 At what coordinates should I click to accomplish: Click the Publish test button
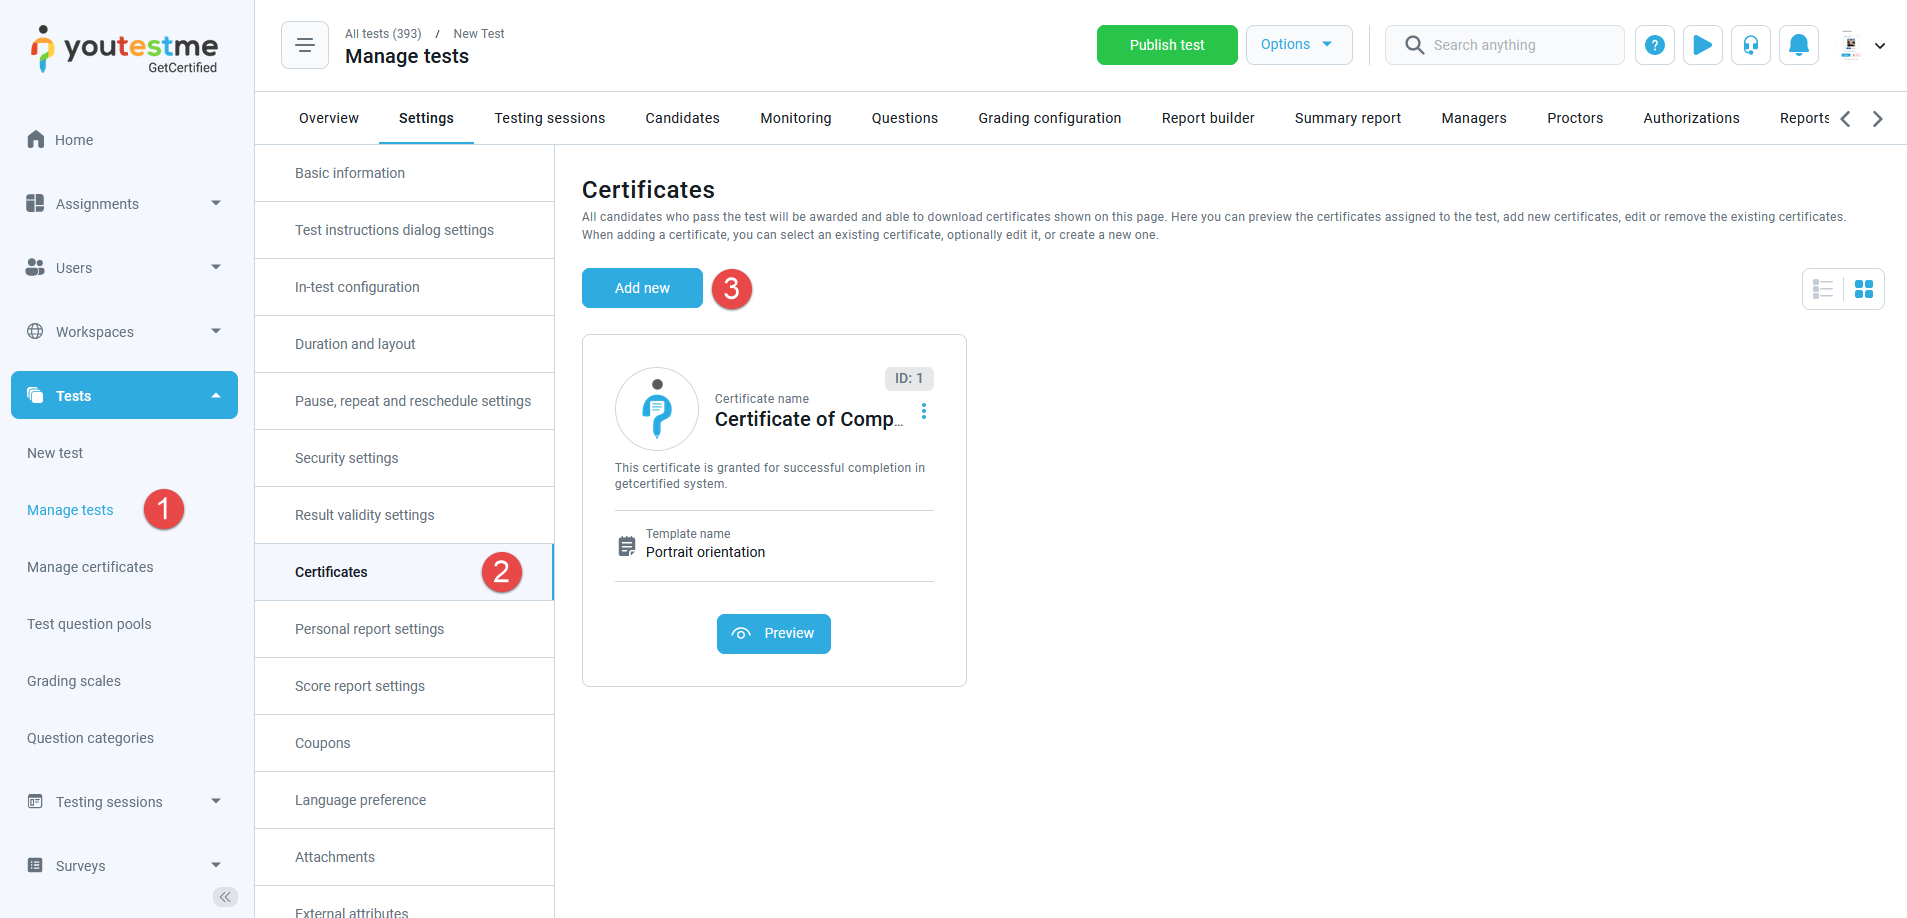point(1166,45)
